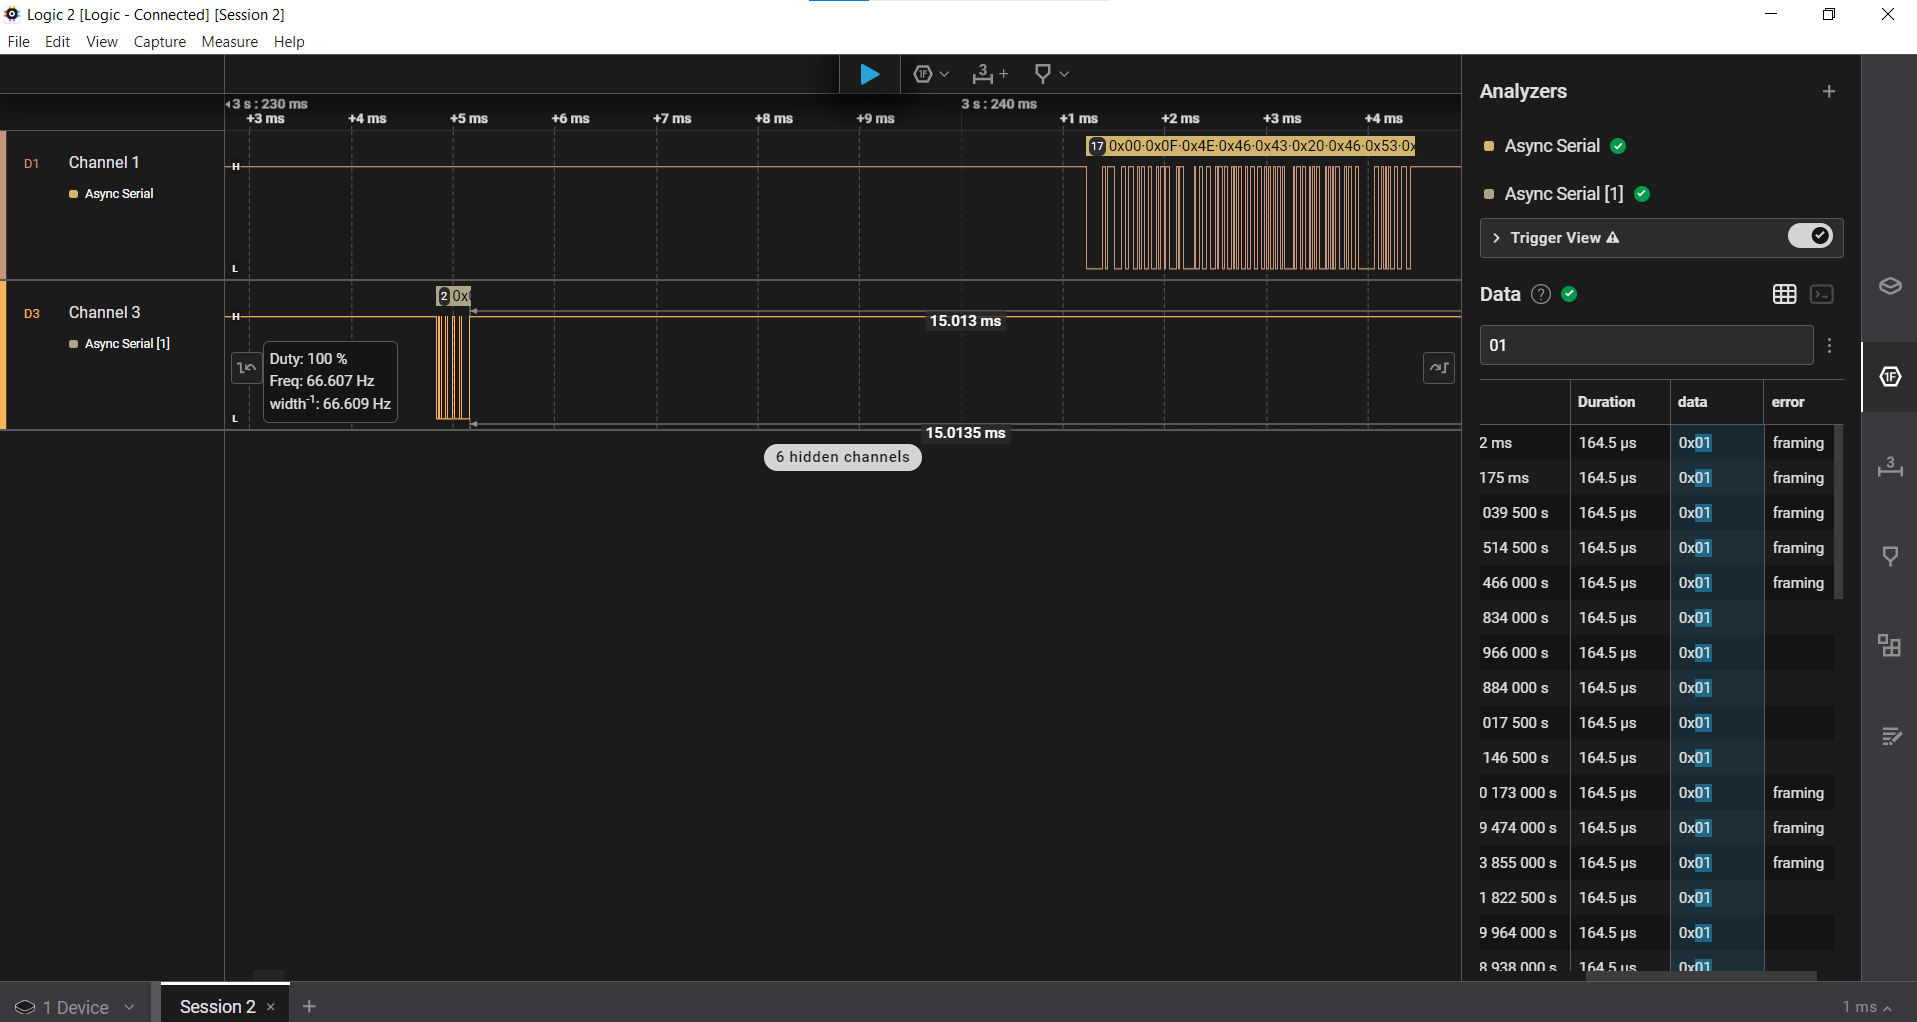Image resolution: width=1917 pixels, height=1022 pixels.
Task: Jump to previous edge on Channel 3
Action: pyautogui.click(x=246, y=368)
